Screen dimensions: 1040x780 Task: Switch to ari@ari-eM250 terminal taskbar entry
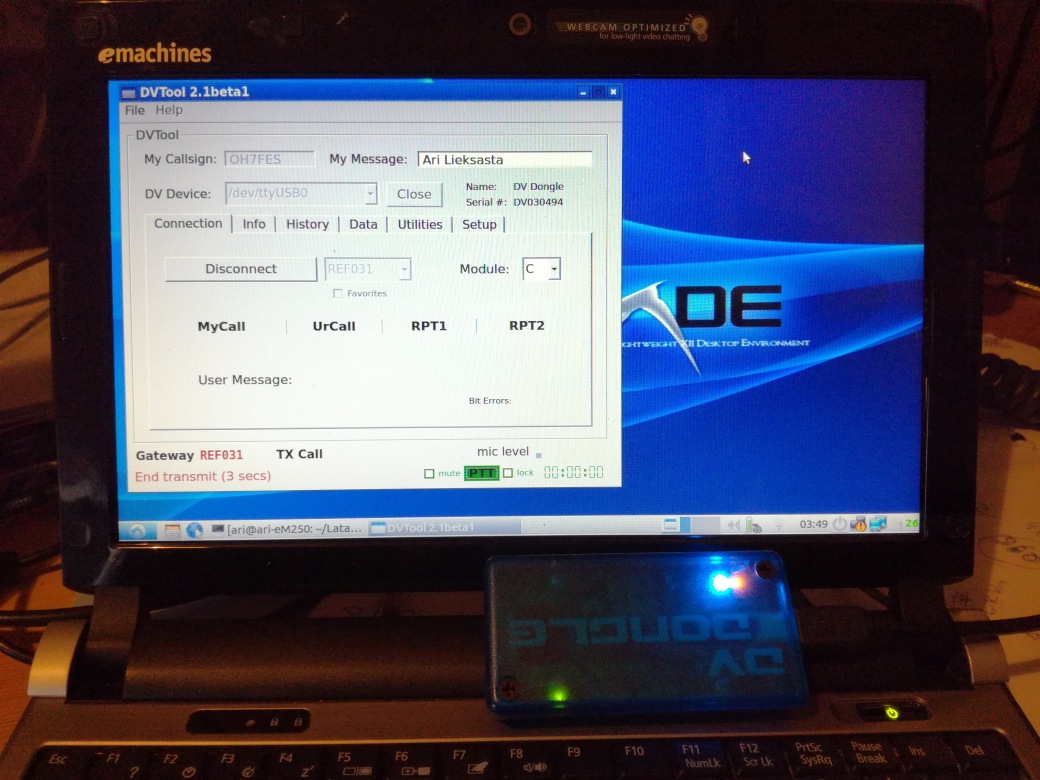[x=287, y=529]
